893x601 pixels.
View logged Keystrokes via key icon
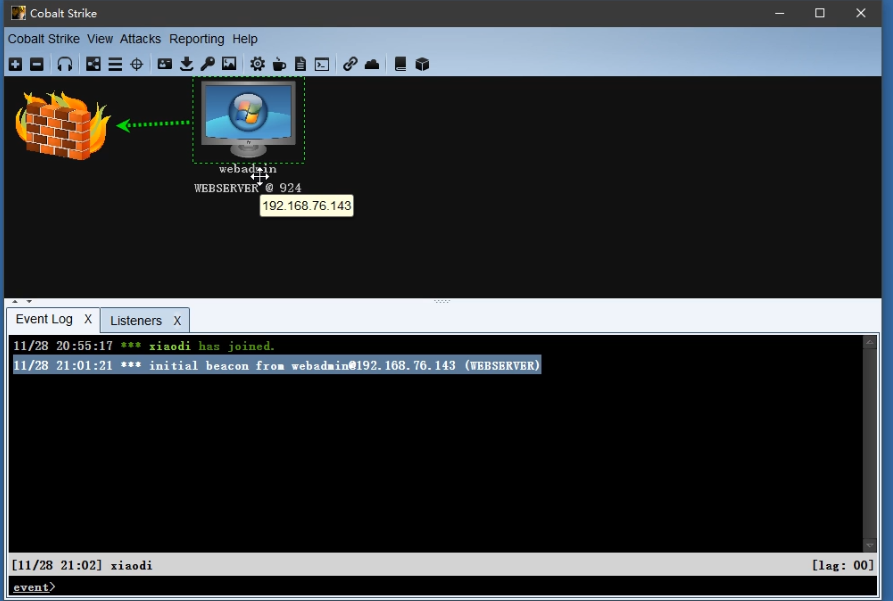(208, 64)
